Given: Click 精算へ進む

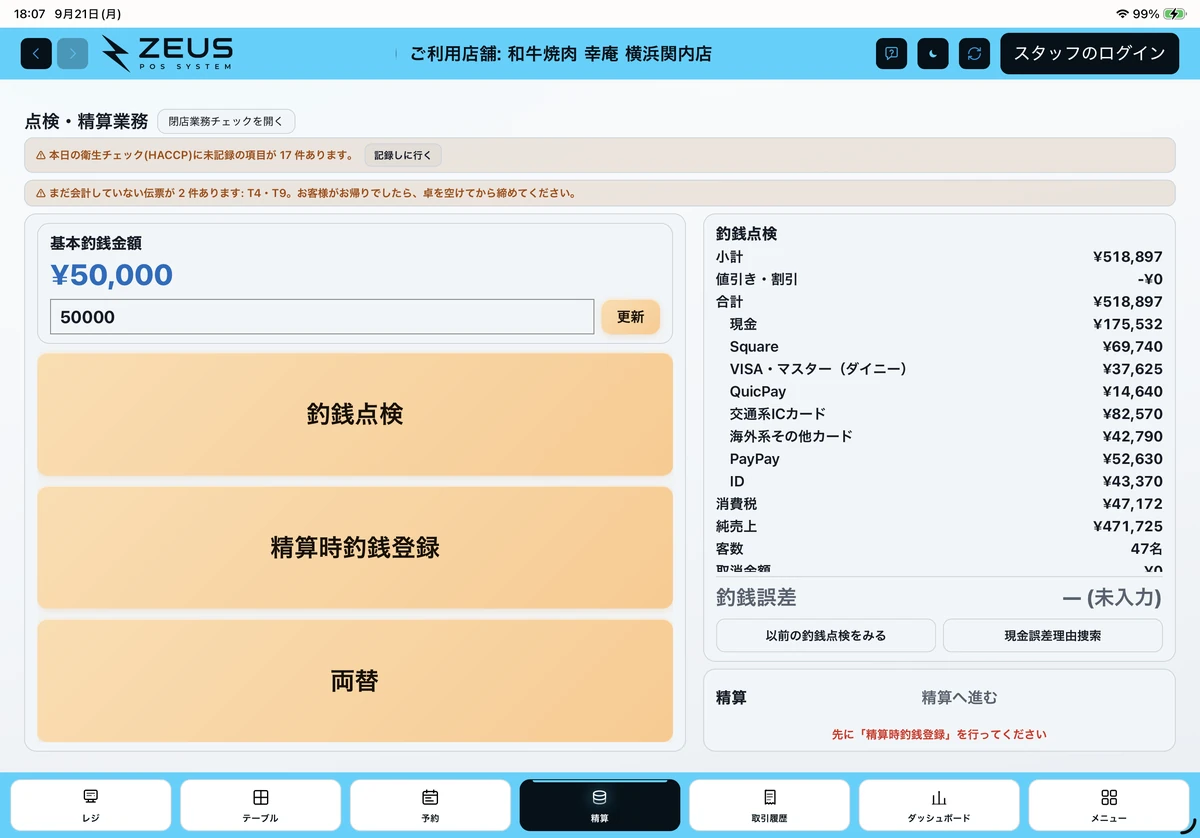Looking at the screenshot, I should coord(959,698).
